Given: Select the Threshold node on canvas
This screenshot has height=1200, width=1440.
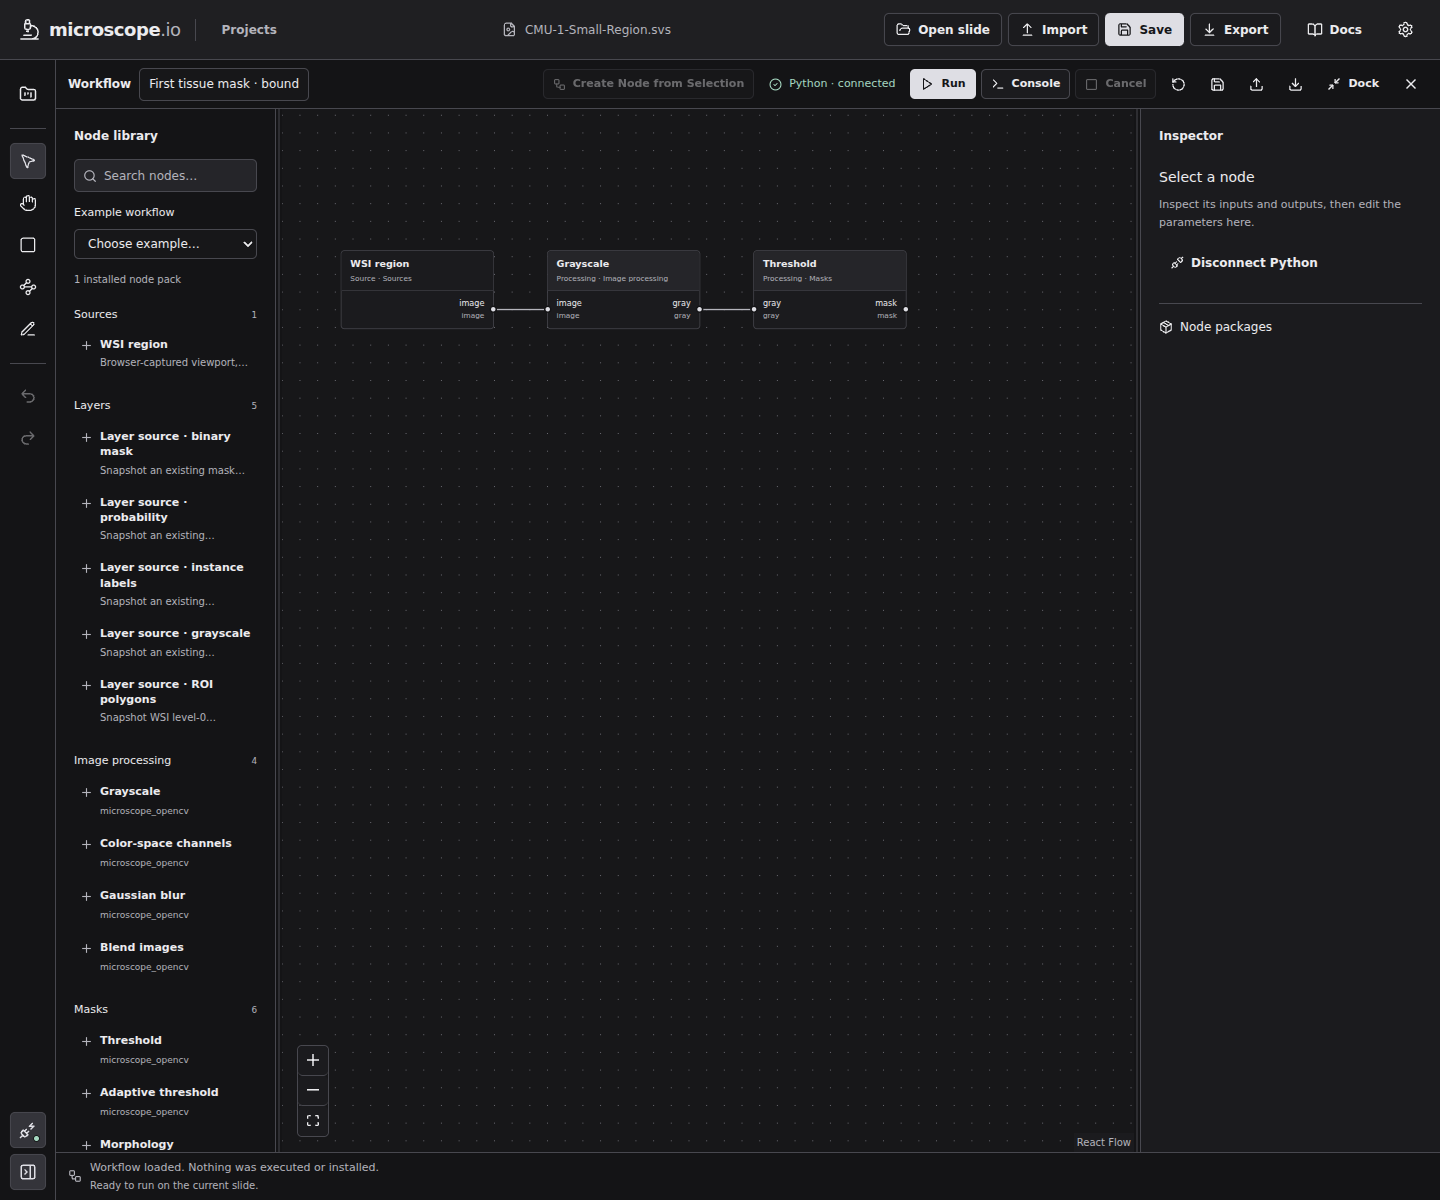Looking at the screenshot, I should 829,290.
